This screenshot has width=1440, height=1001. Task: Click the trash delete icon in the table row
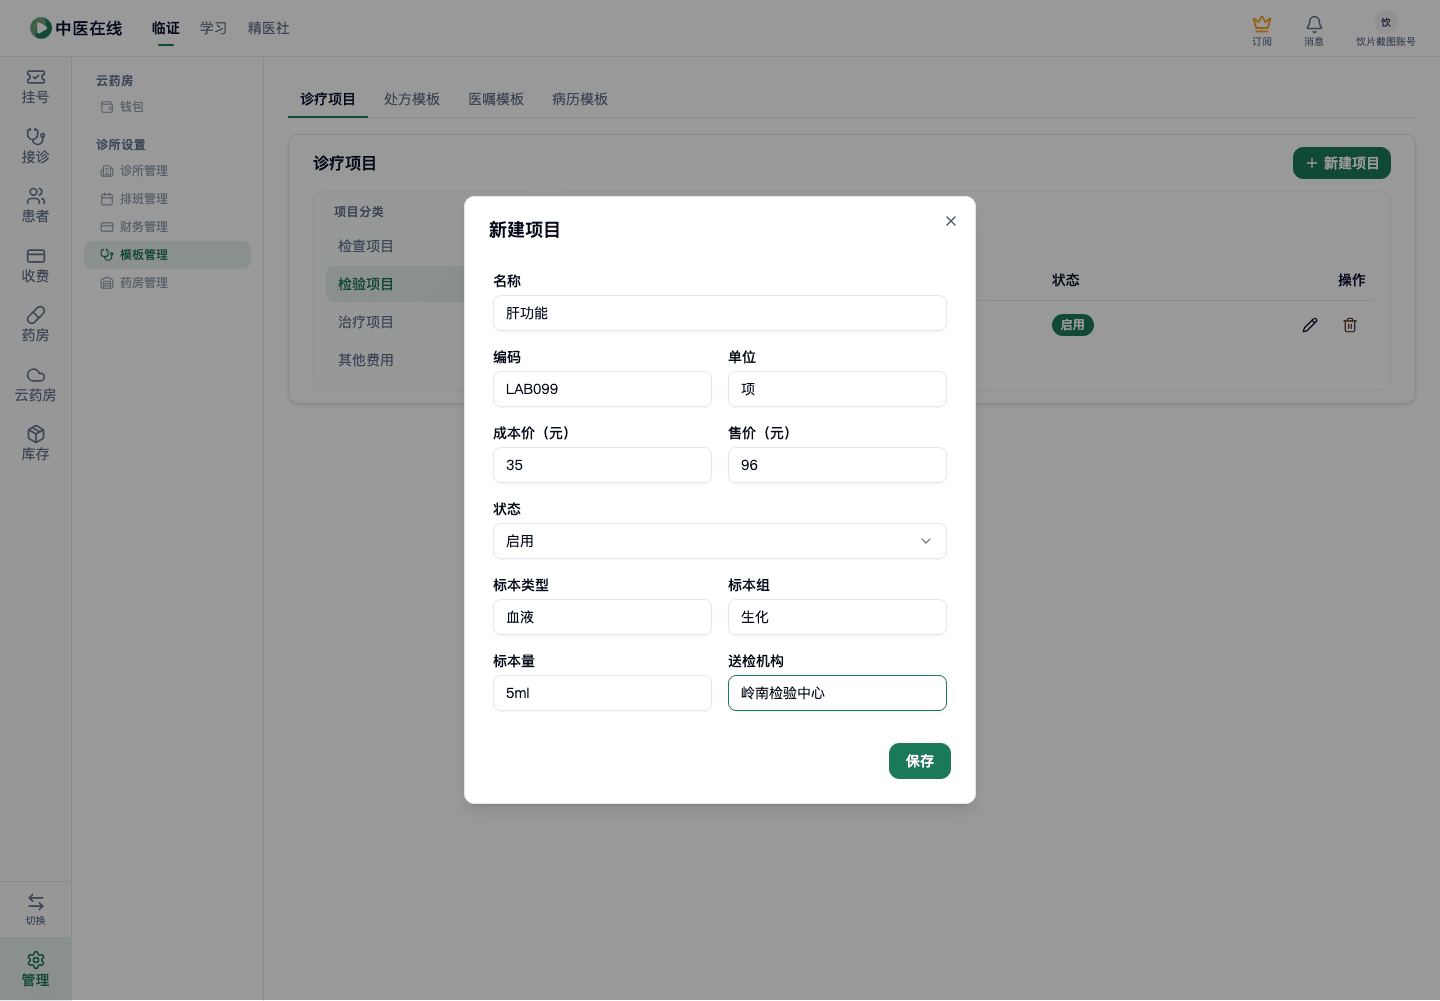pyautogui.click(x=1350, y=325)
